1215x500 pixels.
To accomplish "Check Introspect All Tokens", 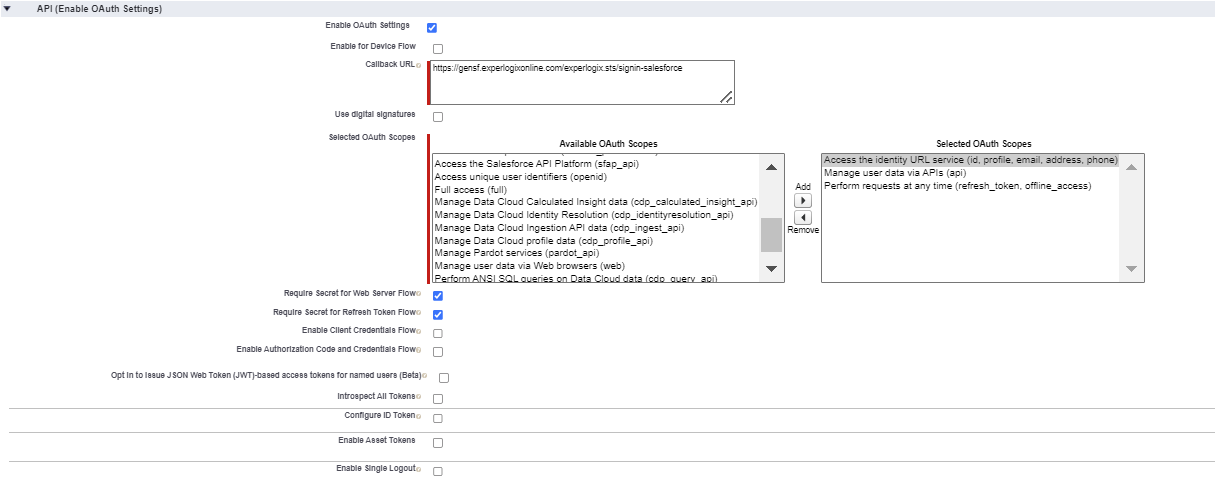I will tap(438, 399).
